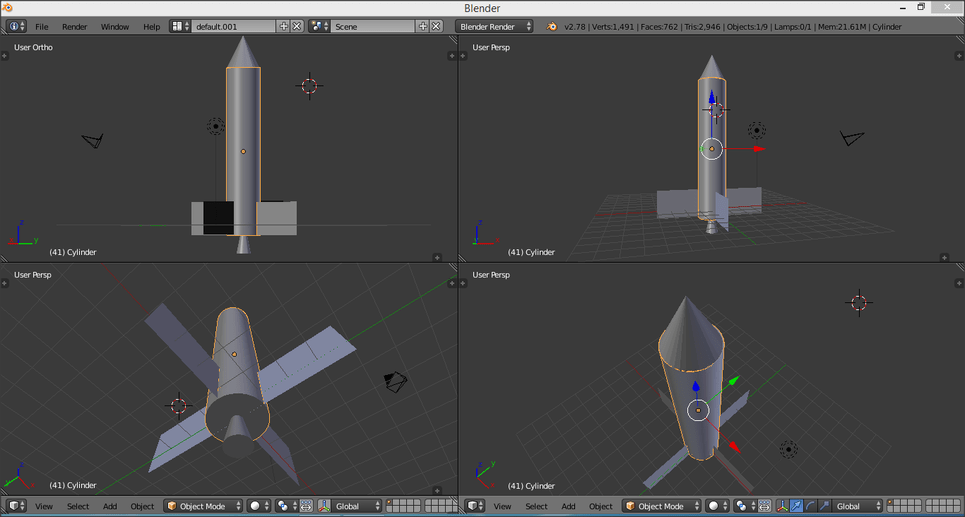This screenshot has height=517, width=965.
Task: Open Object Mode dropdown in bottom-left viewport
Action: (204, 506)
